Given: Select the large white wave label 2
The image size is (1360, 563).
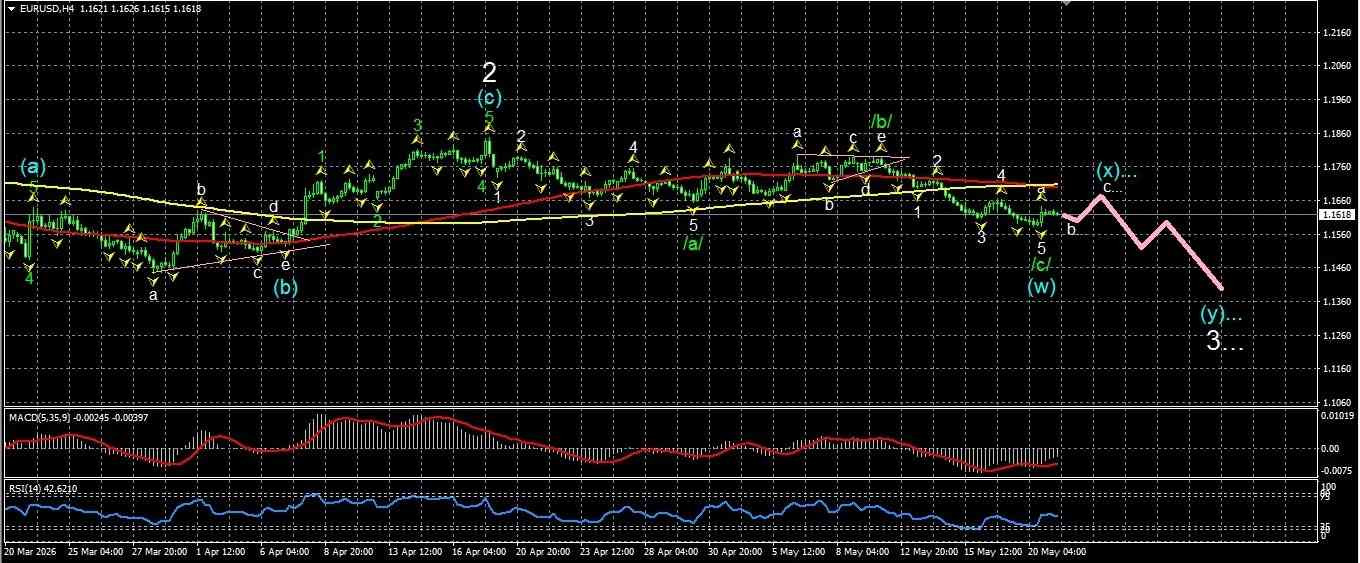Looking at the screenshot, I should tap(489, 72).
